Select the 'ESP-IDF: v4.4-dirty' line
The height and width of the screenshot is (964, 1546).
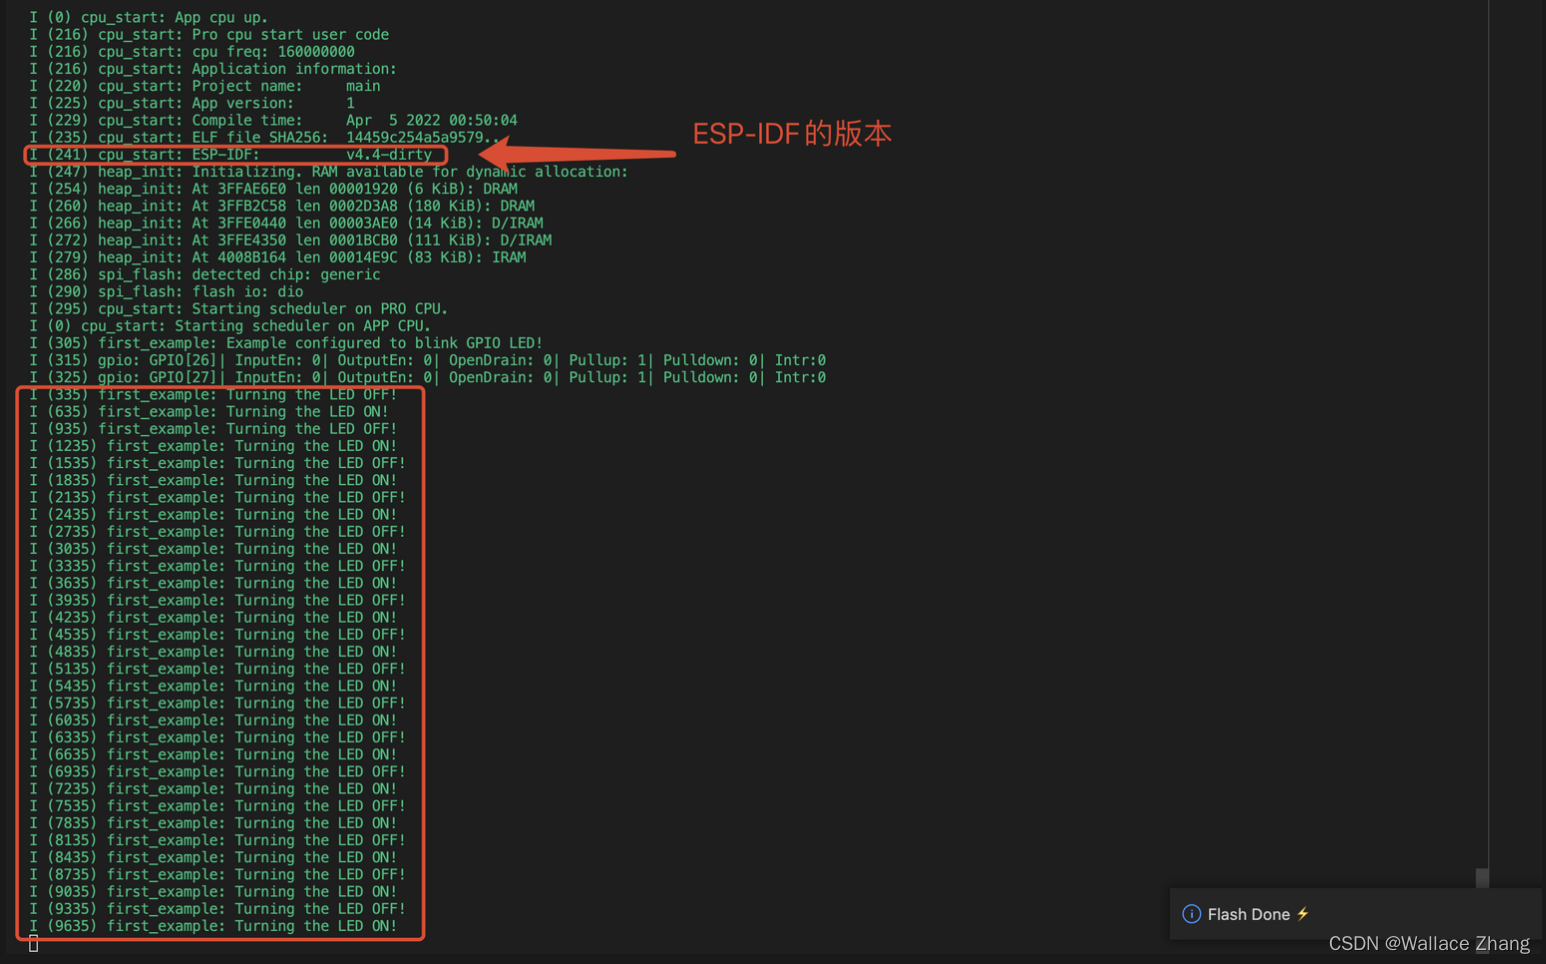(231, 154)
